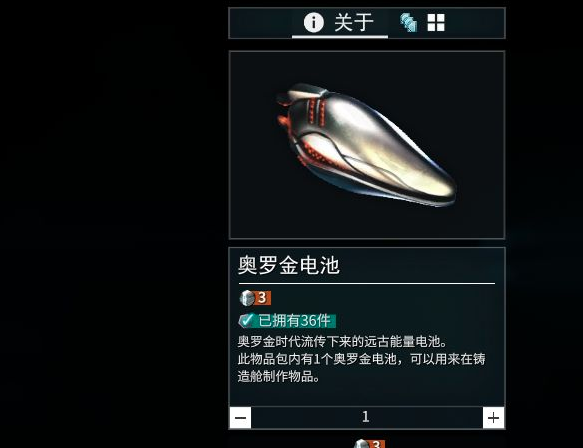Click the 奥罗金电池 item title

pyautogui.click(x=289, y=265)
